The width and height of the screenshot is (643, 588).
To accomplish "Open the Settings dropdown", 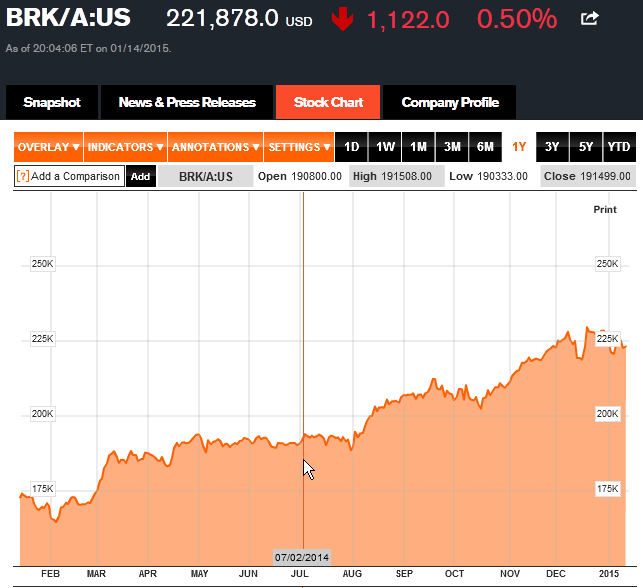I will (x=299, y=147).
